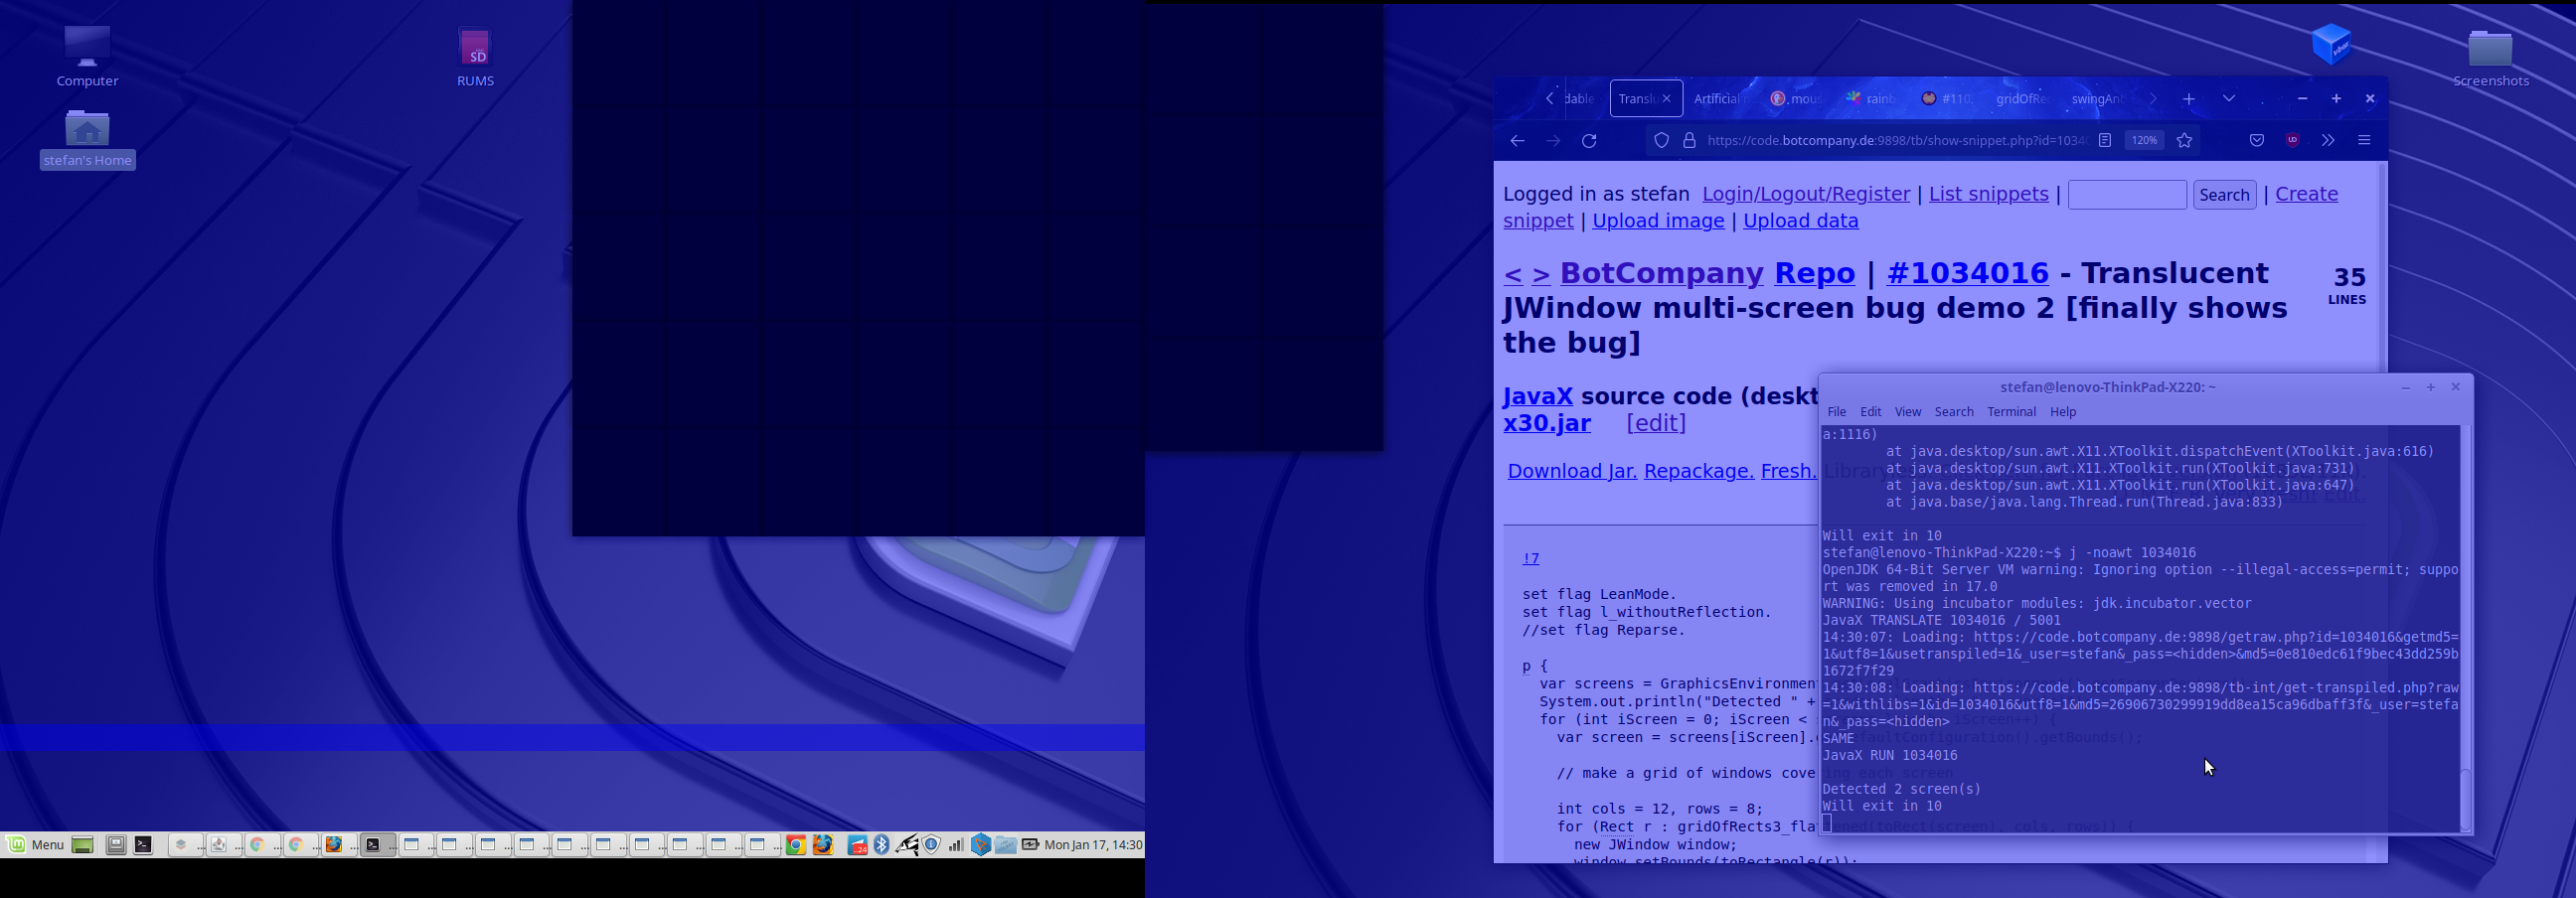Image resolution: width=2576 pixels, height=898 pixels.
Task: Click the site security padlock icon
Action: 1689,141
